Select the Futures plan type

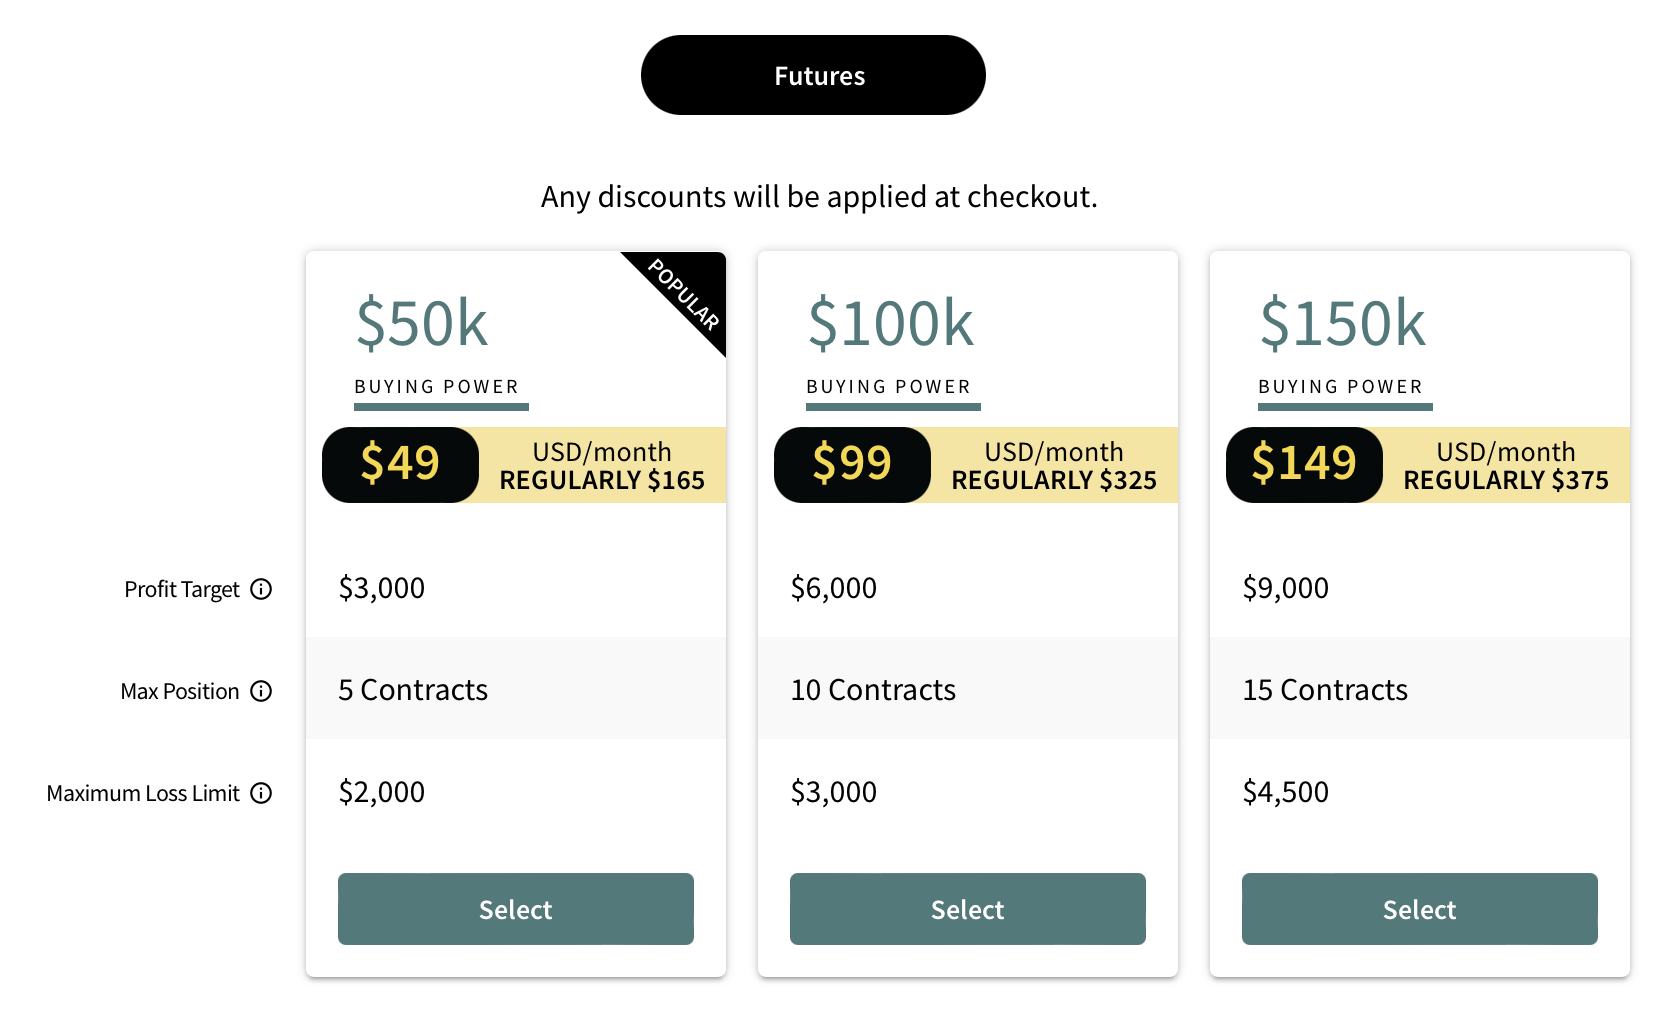813,74
